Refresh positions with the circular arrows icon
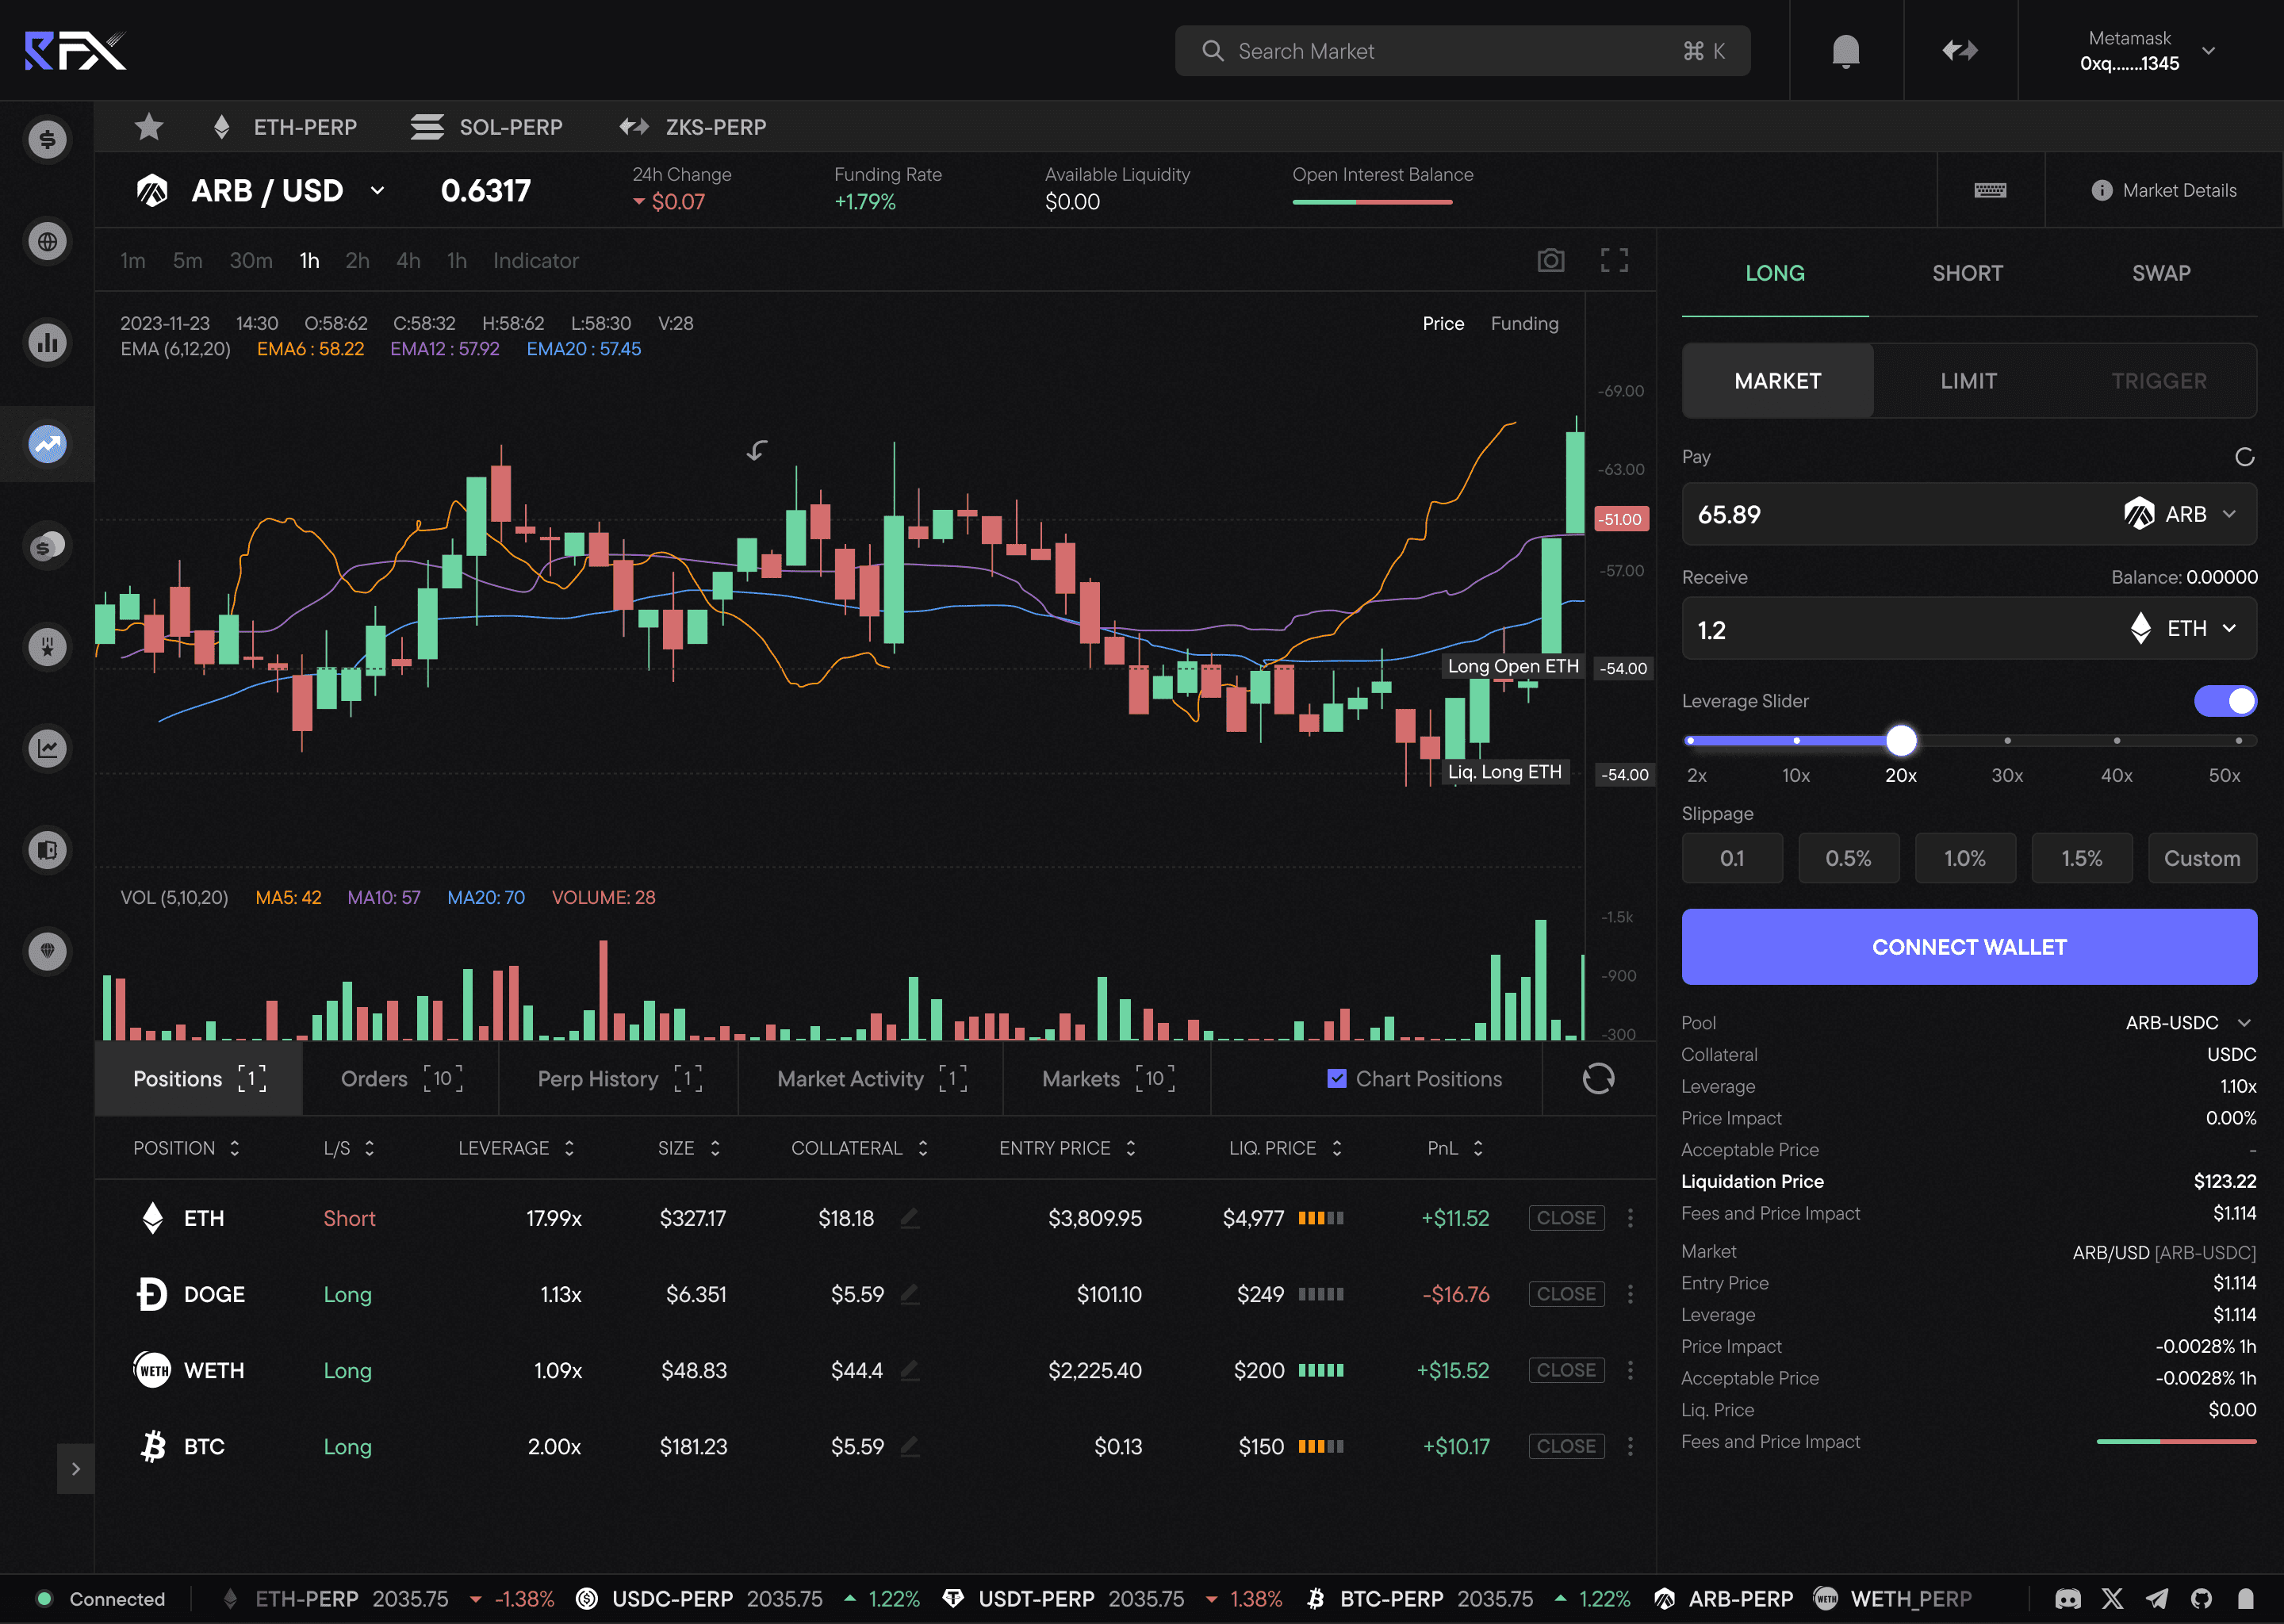The height and width of the screenshot is (1624, 2284). pyautogui.click(x=1598, y=1078)
